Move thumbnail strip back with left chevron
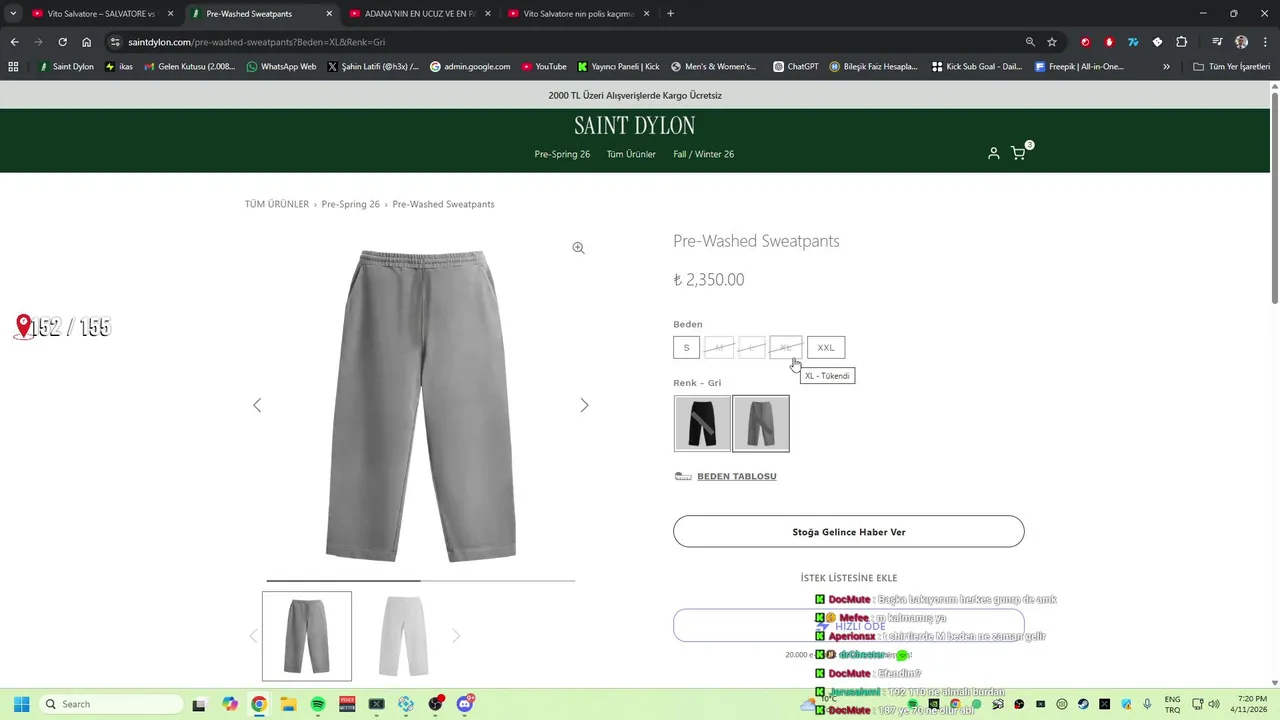The height and width of the screenshot is (720, 1280). click(x=253, y=636)
